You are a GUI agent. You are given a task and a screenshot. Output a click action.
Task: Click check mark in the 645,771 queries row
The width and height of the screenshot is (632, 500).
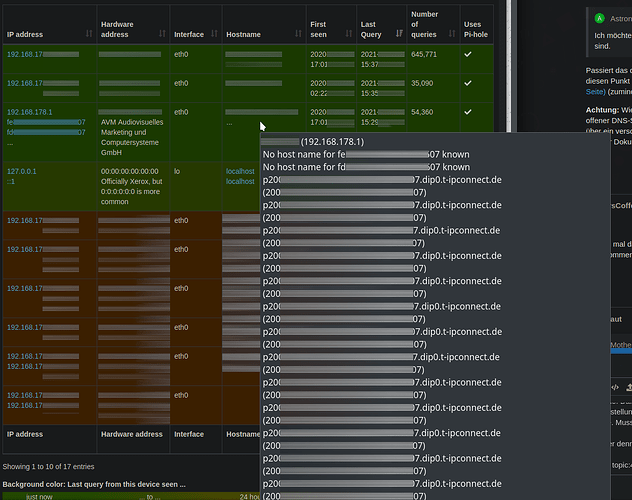[x=467, y=54]
